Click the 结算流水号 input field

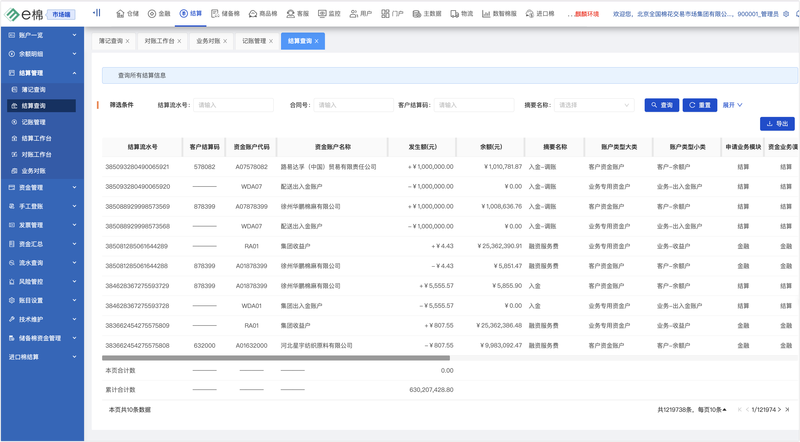[x=219, y=105]
